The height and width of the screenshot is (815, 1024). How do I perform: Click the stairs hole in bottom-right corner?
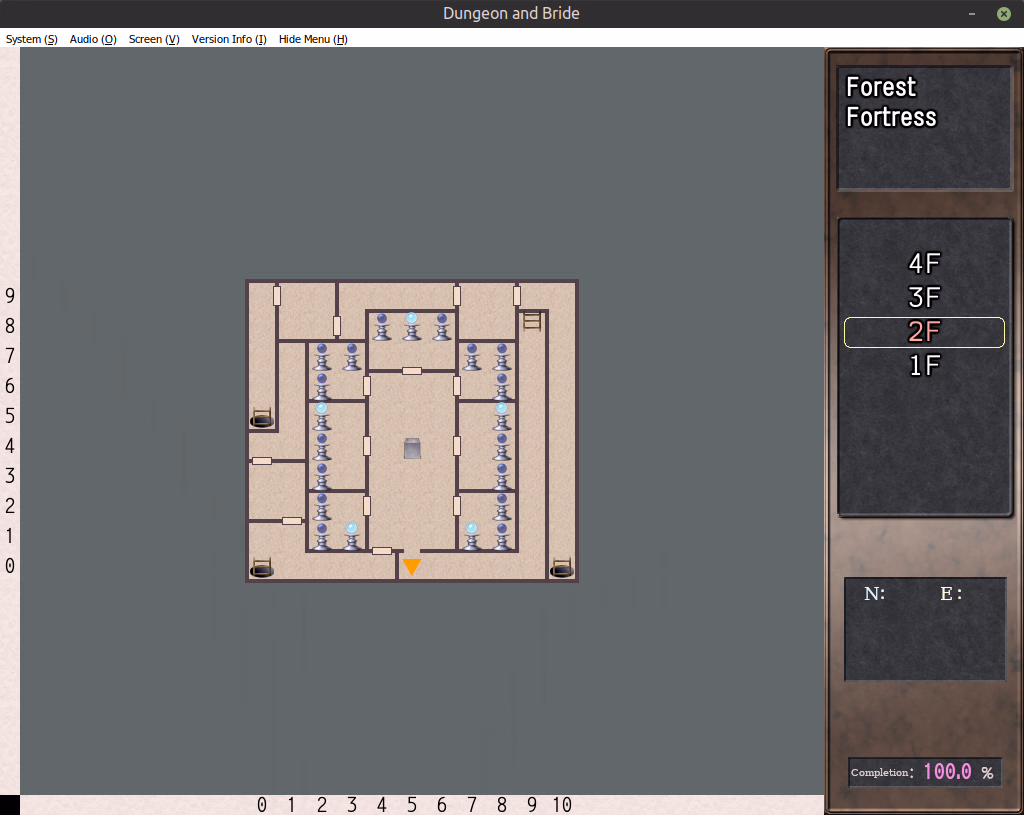(x=562, y=568)
